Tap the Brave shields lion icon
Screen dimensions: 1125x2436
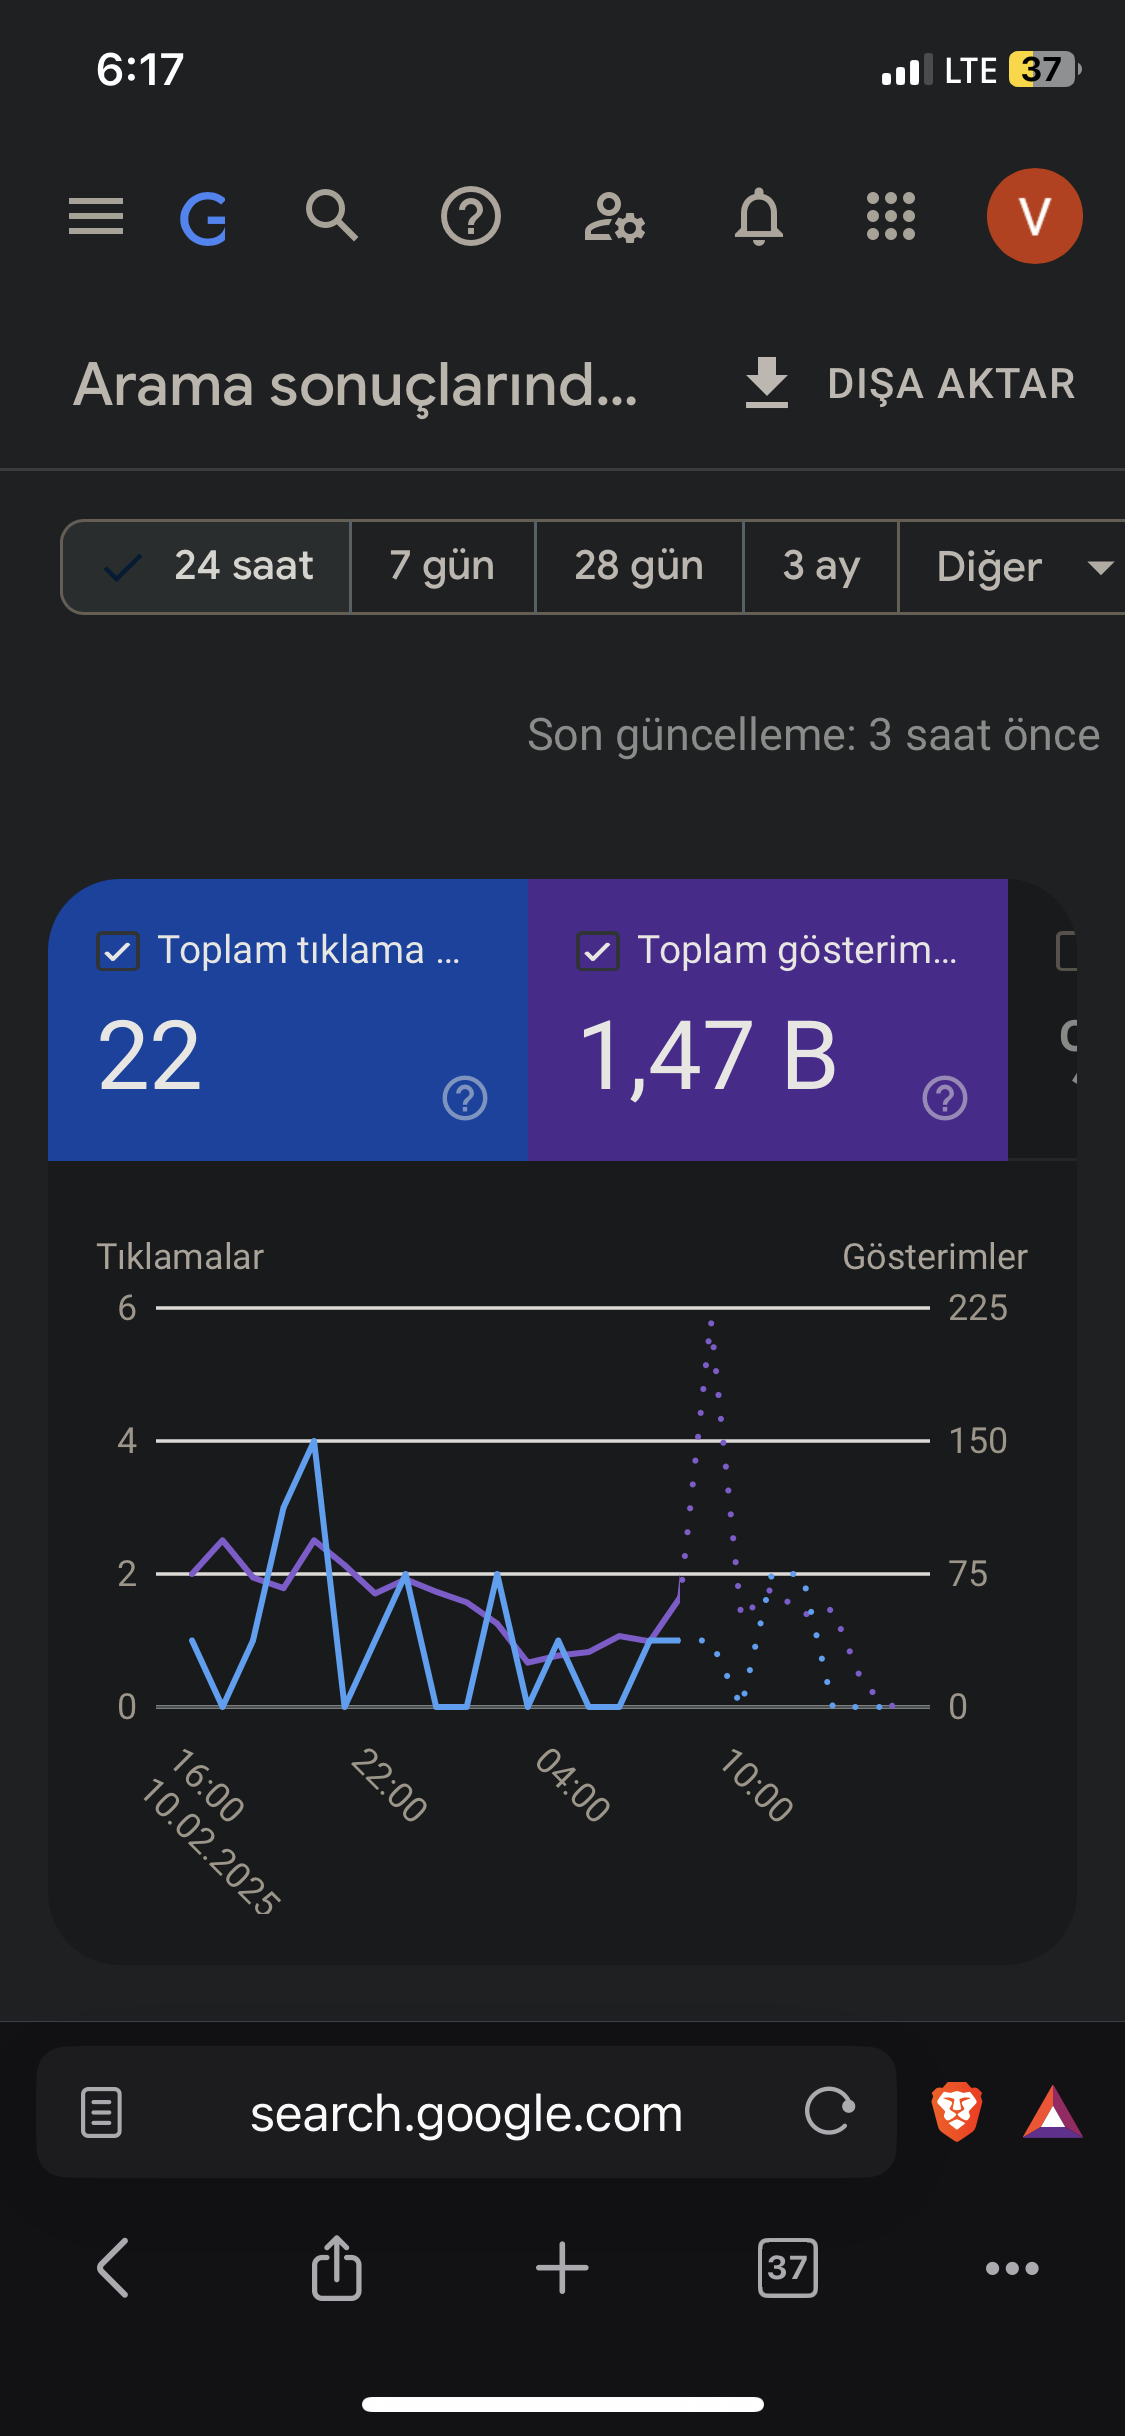957,2111
